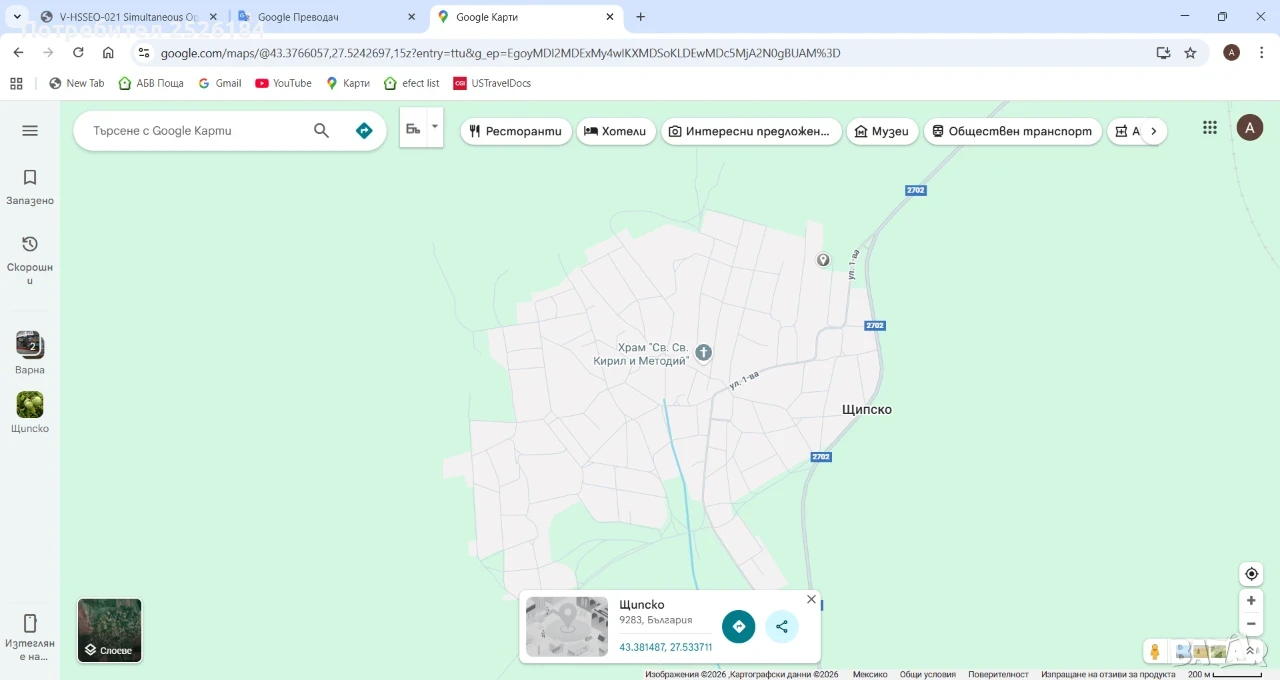The image size is (1280, 680).
Task: Click the address bar URL
Action: pyautogui.click(x=500, y=53)
